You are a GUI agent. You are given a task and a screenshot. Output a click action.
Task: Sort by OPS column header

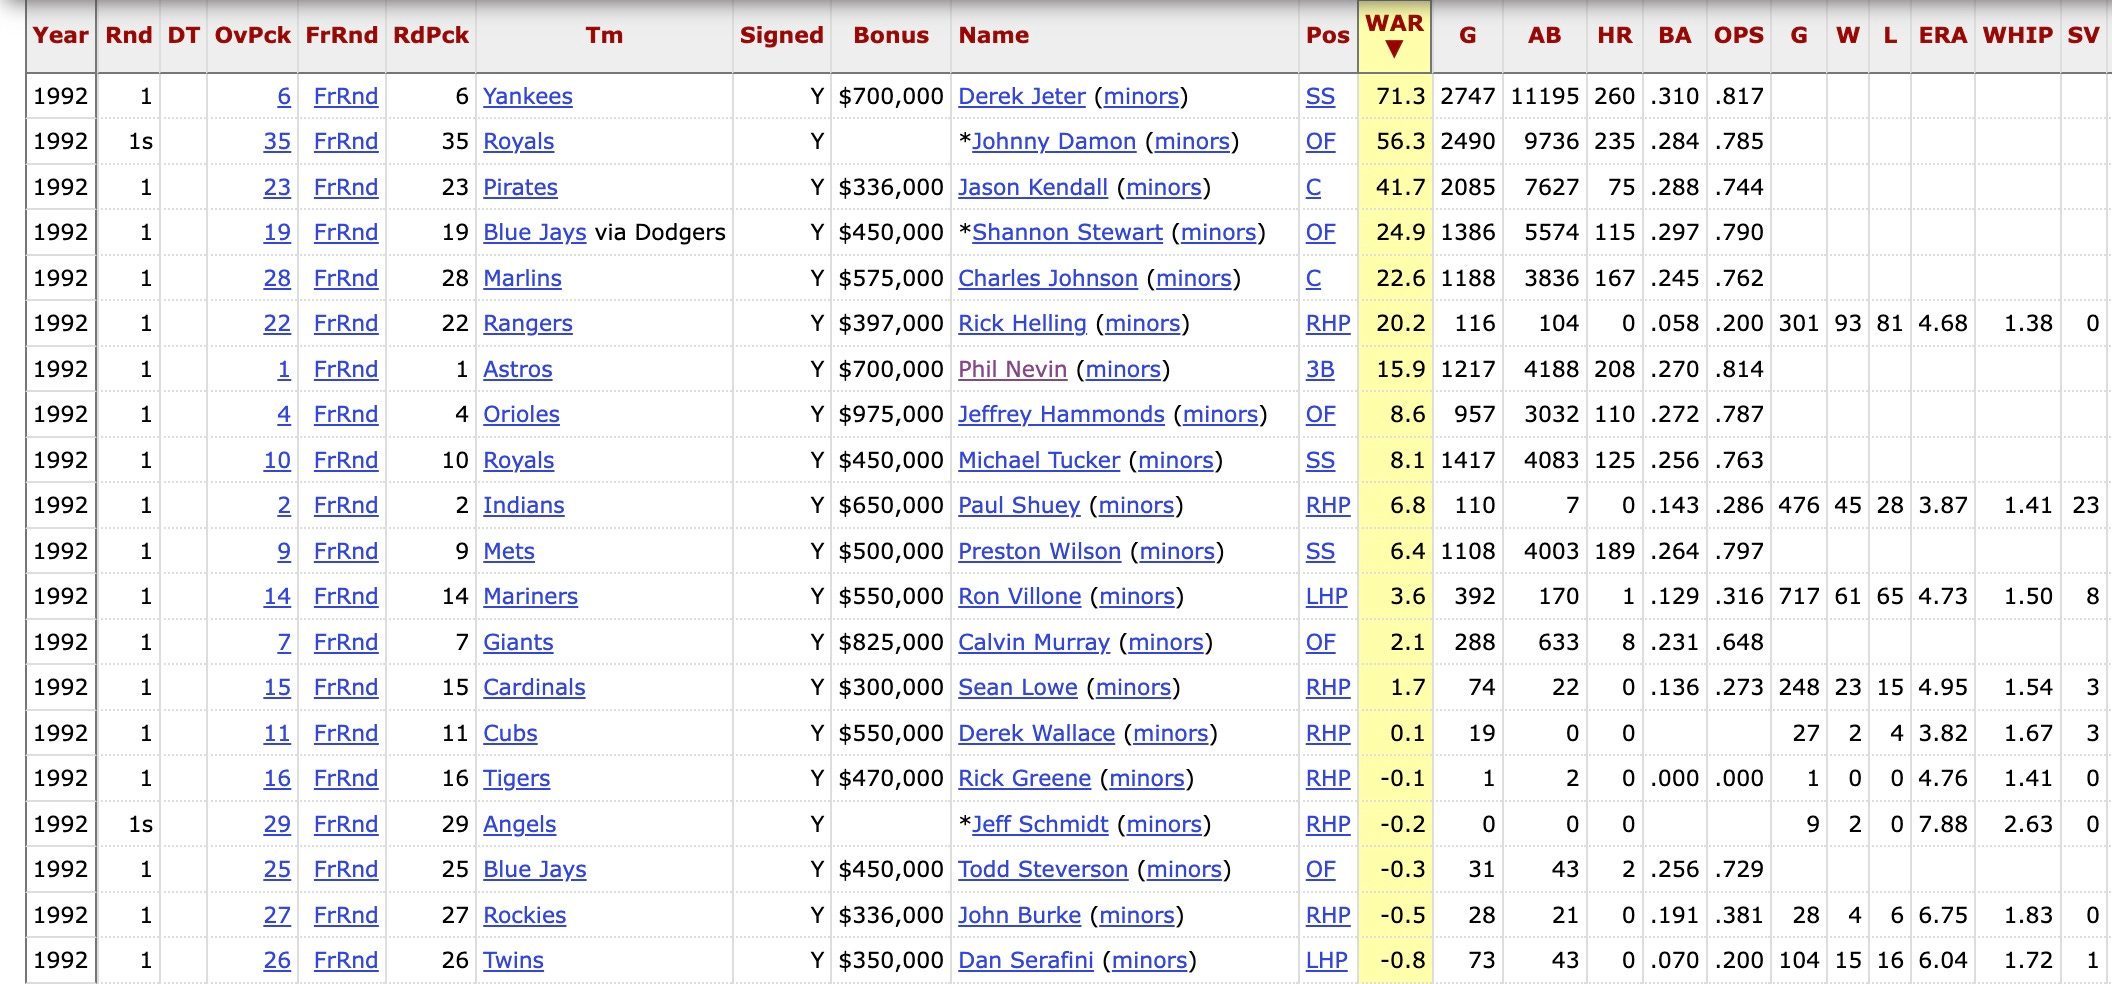click(x=1738, y=36)
